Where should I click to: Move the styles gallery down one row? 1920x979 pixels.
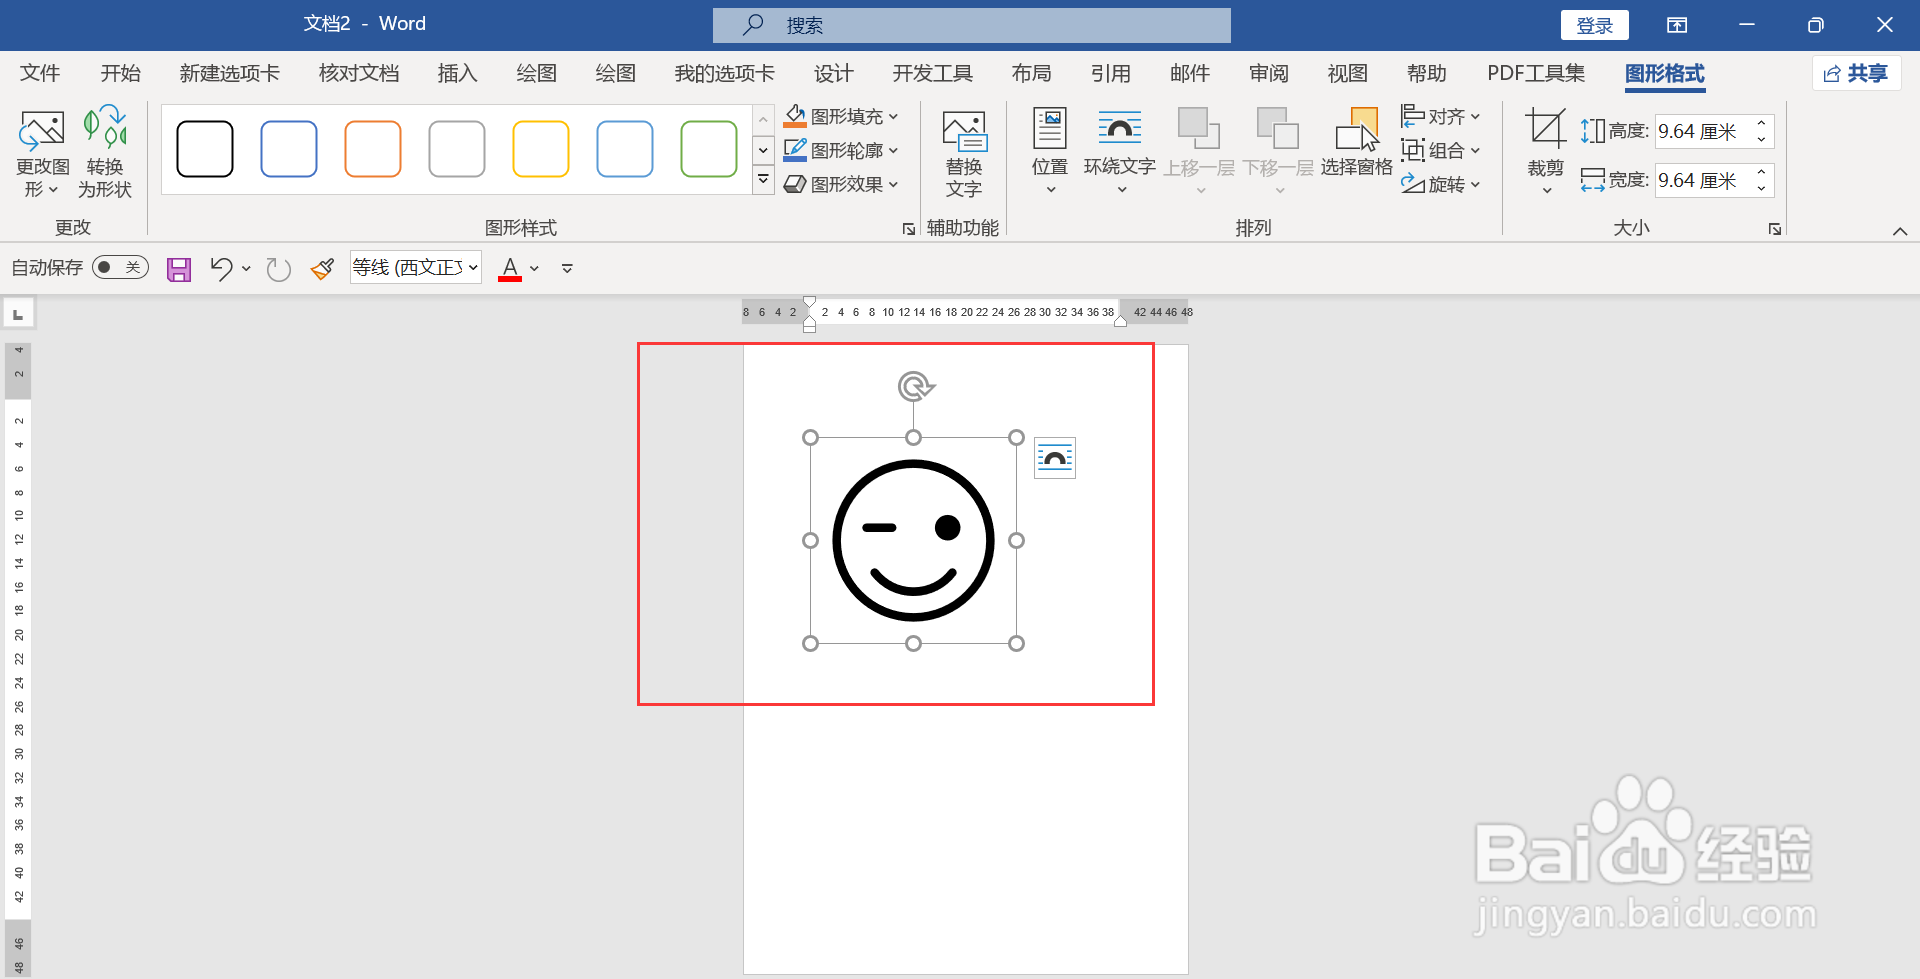(x=763, y=150)
